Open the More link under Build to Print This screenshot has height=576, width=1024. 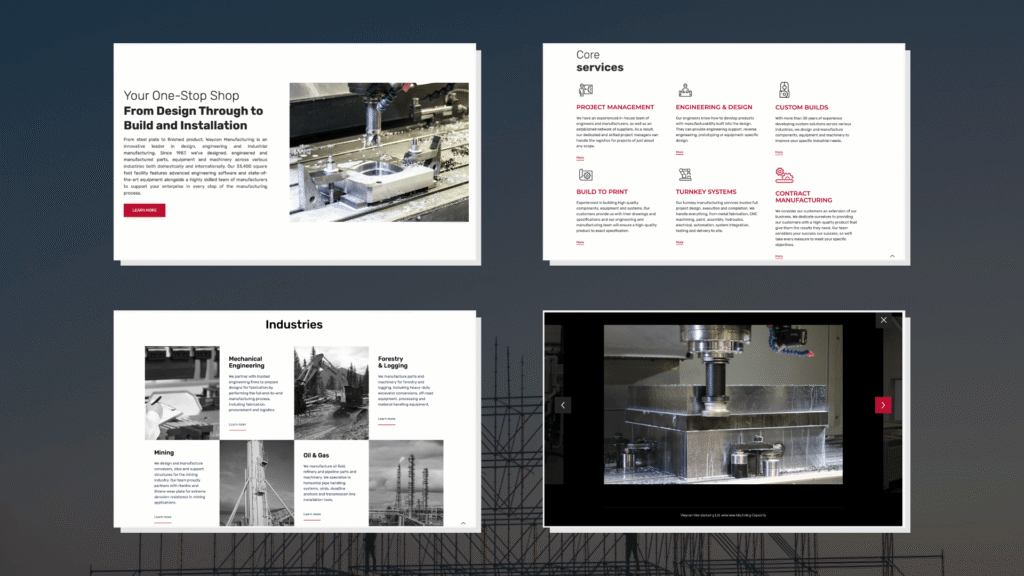pos(580,242)
